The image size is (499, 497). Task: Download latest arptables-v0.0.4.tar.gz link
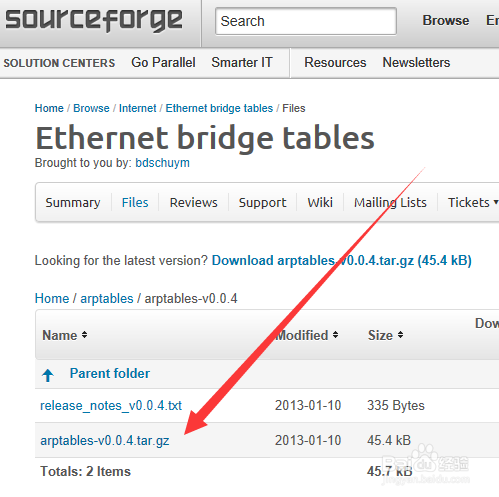click(342, 260)
